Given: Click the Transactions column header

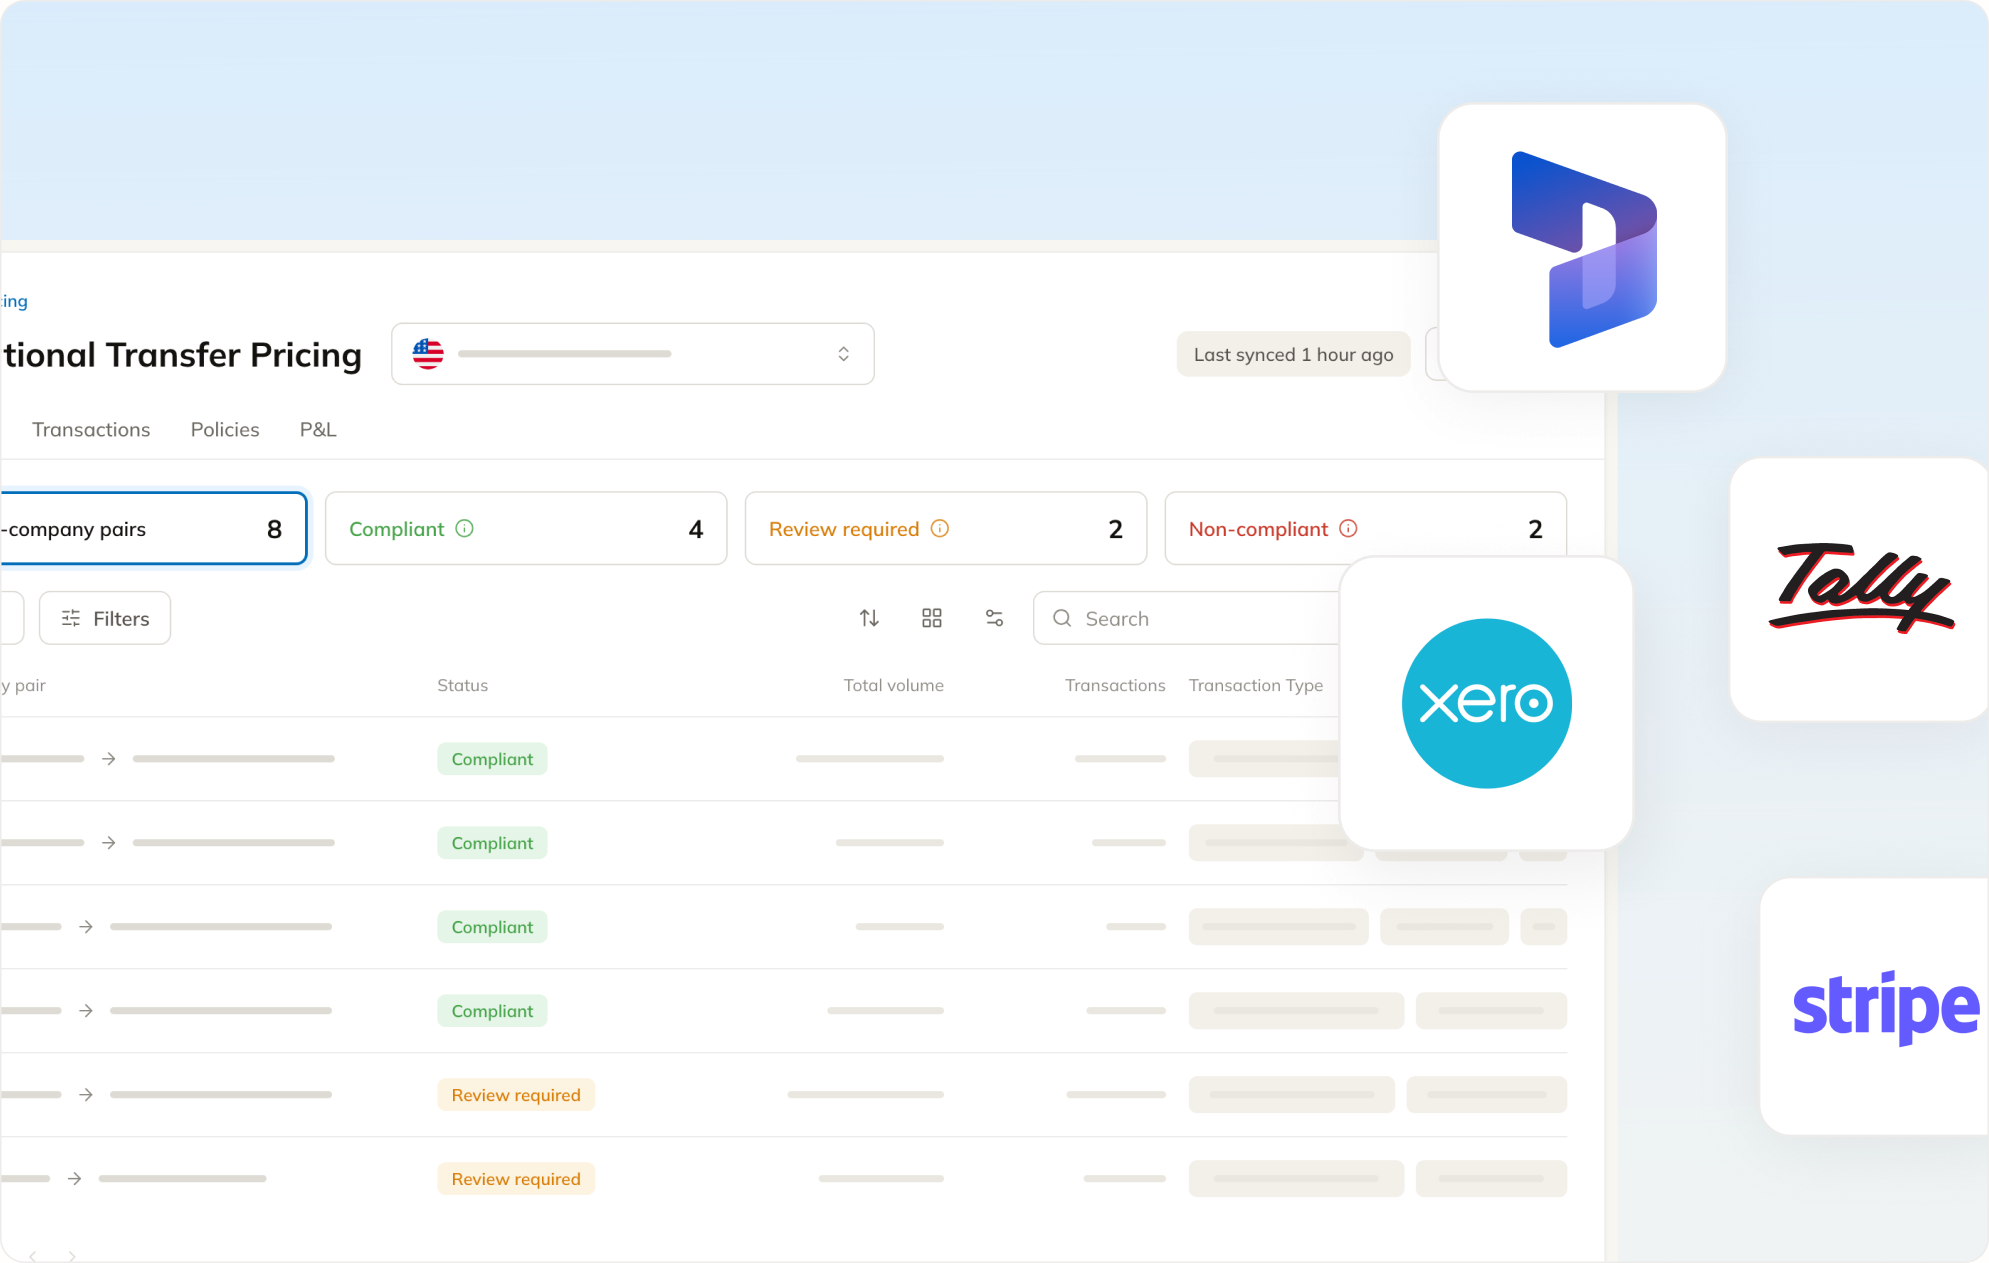Looking at the screenshot, I should 1115,685.
